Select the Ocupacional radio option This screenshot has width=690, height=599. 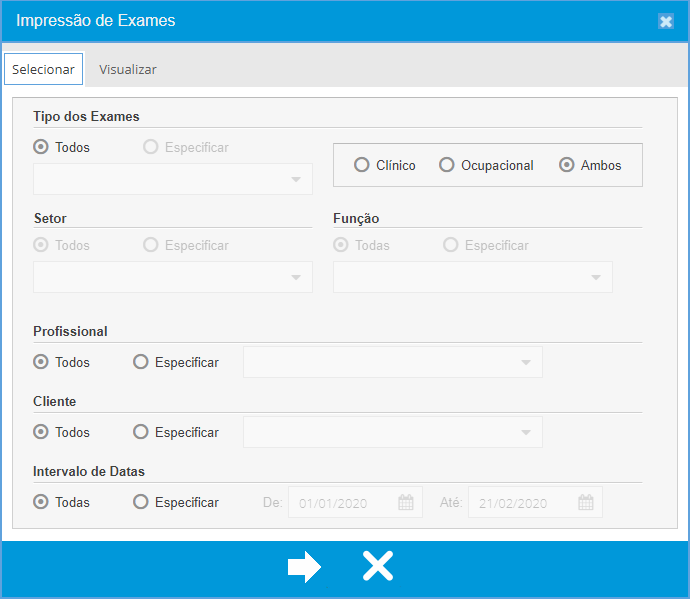point(447,165)
